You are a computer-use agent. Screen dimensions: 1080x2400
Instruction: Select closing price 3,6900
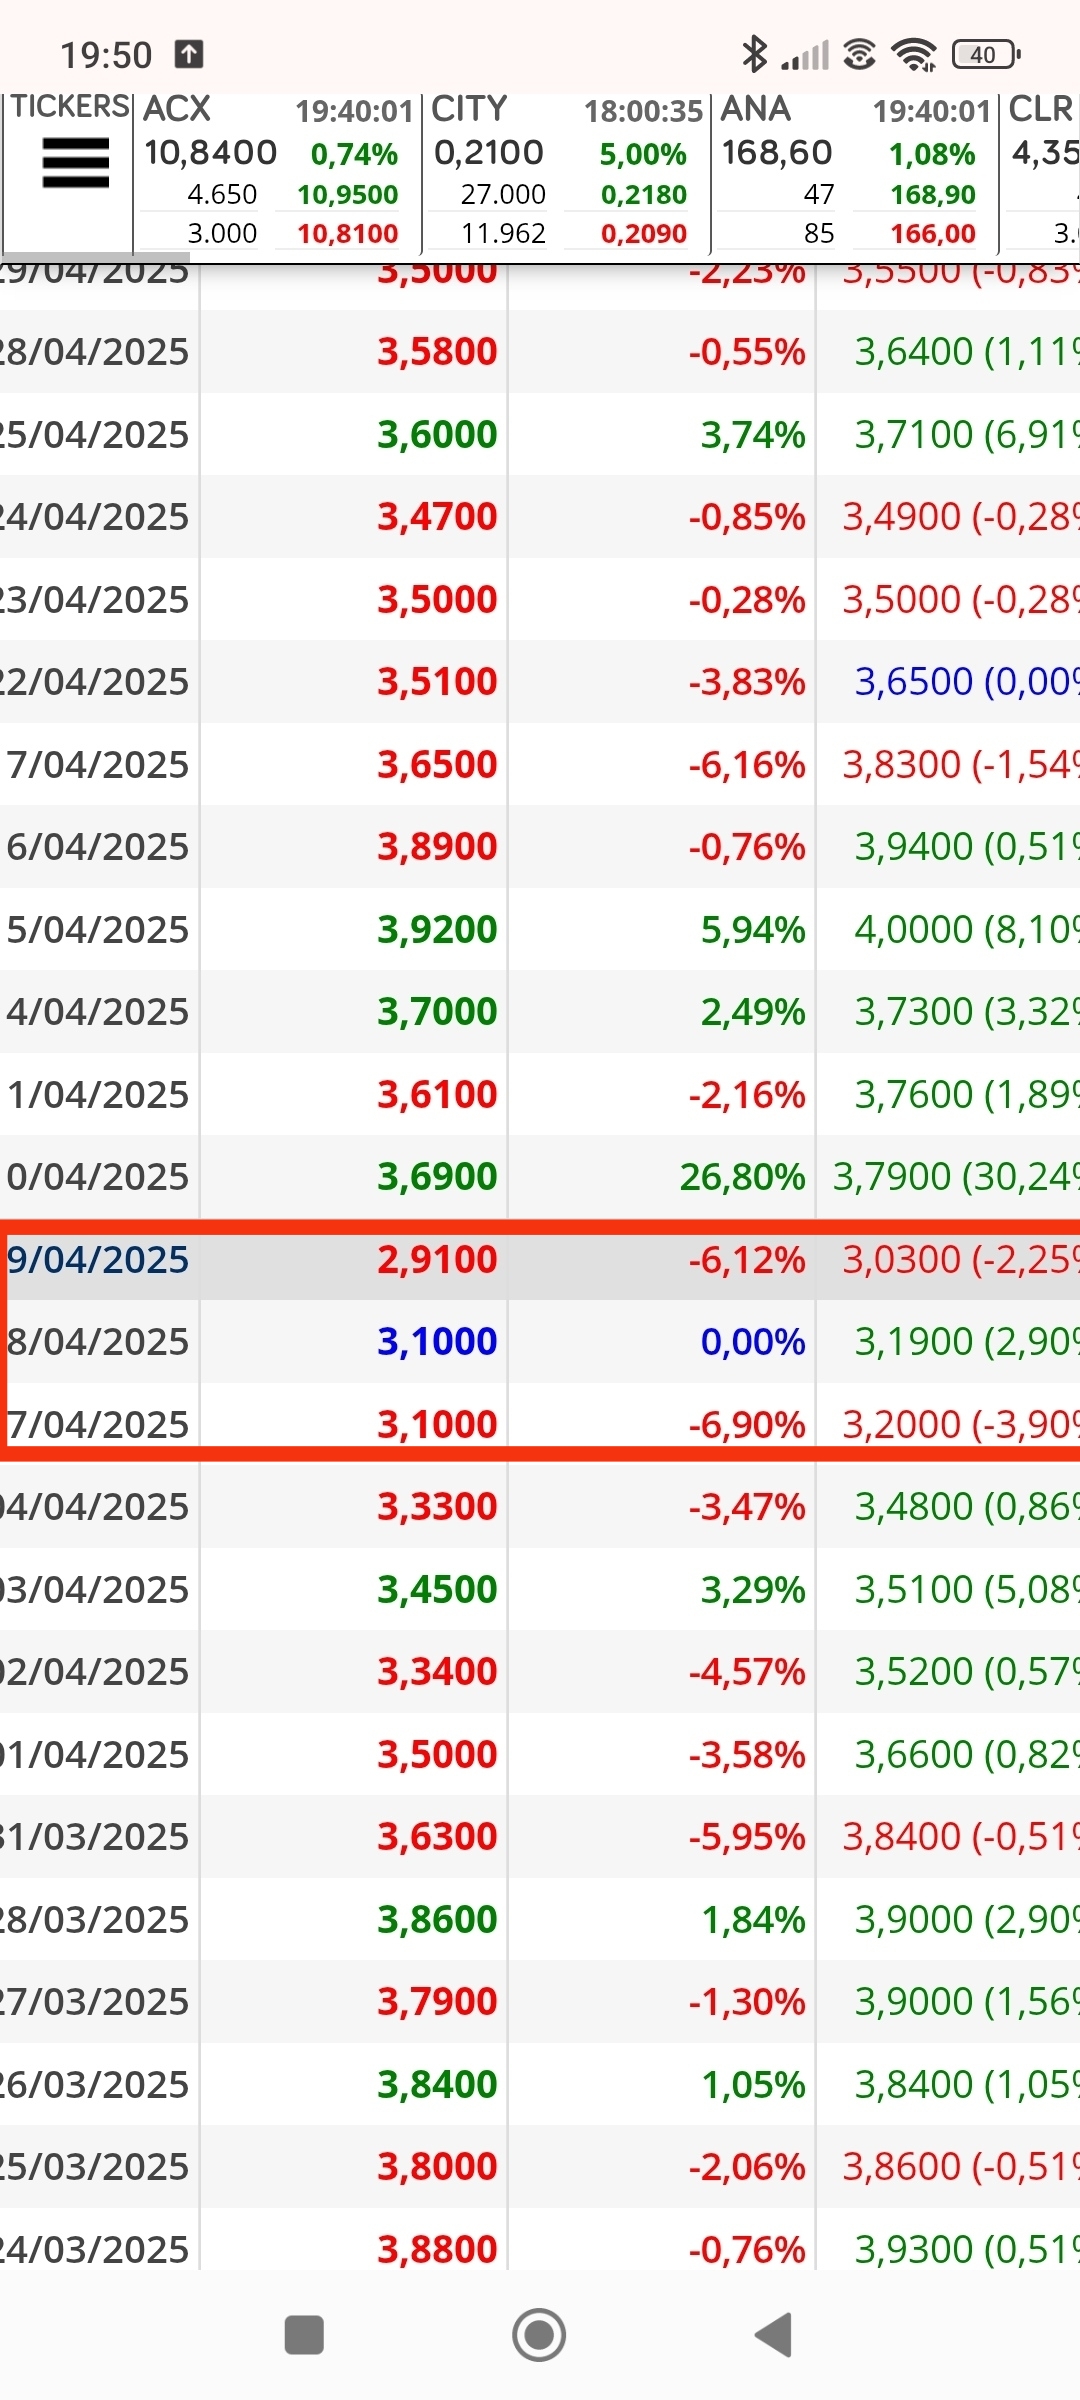click(437, 1176)
